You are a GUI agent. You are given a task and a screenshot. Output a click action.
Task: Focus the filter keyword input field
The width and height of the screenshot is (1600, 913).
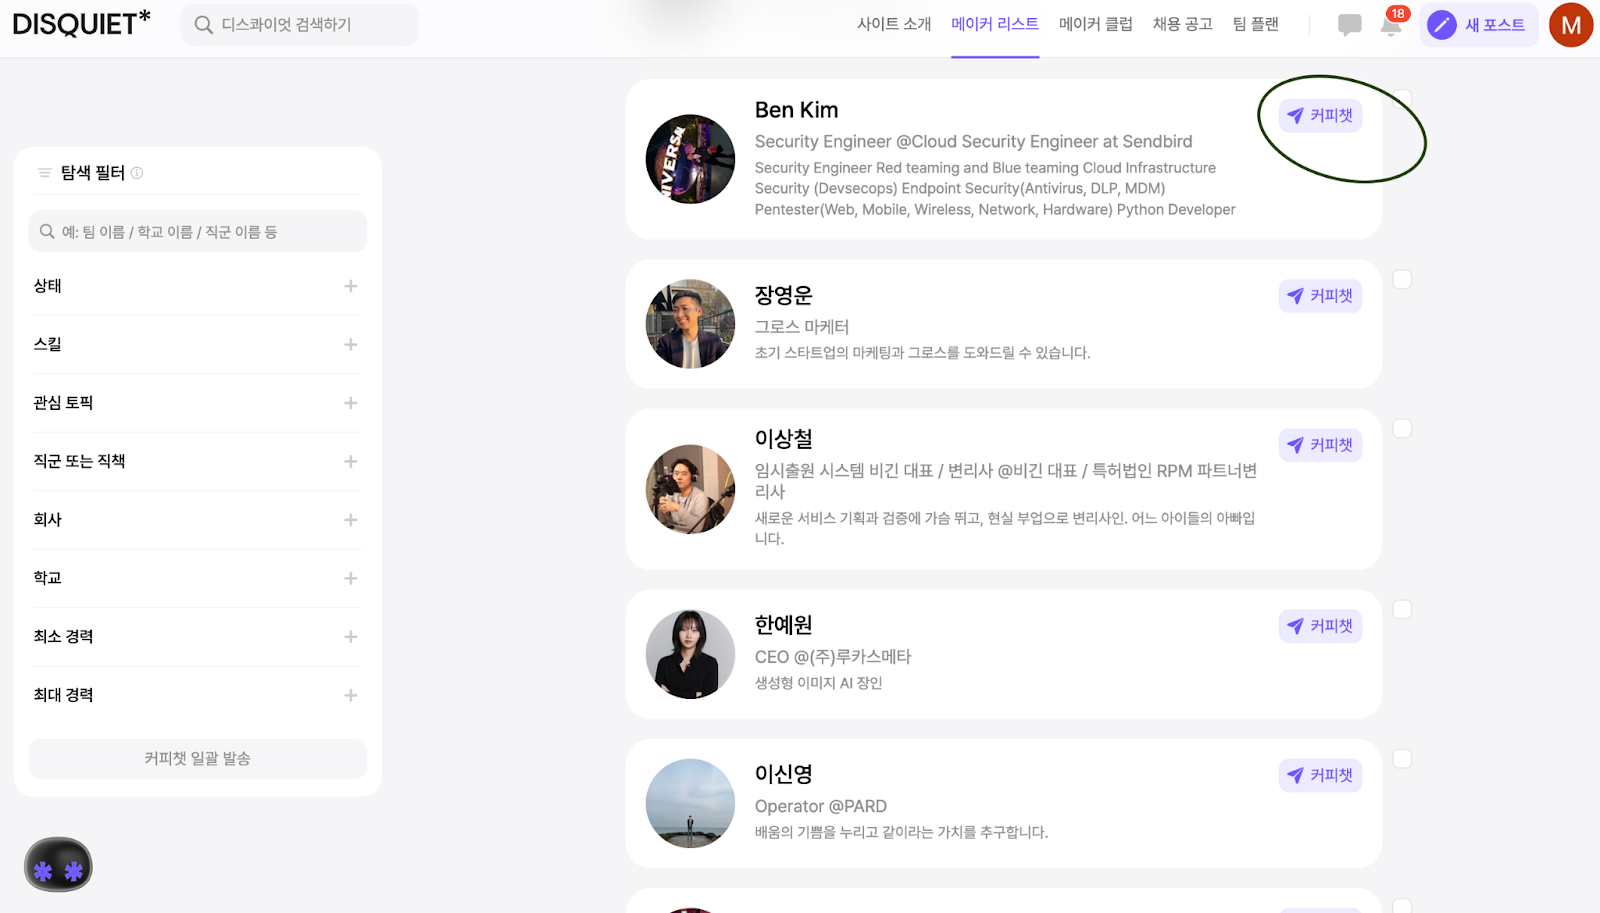point(197,232)
